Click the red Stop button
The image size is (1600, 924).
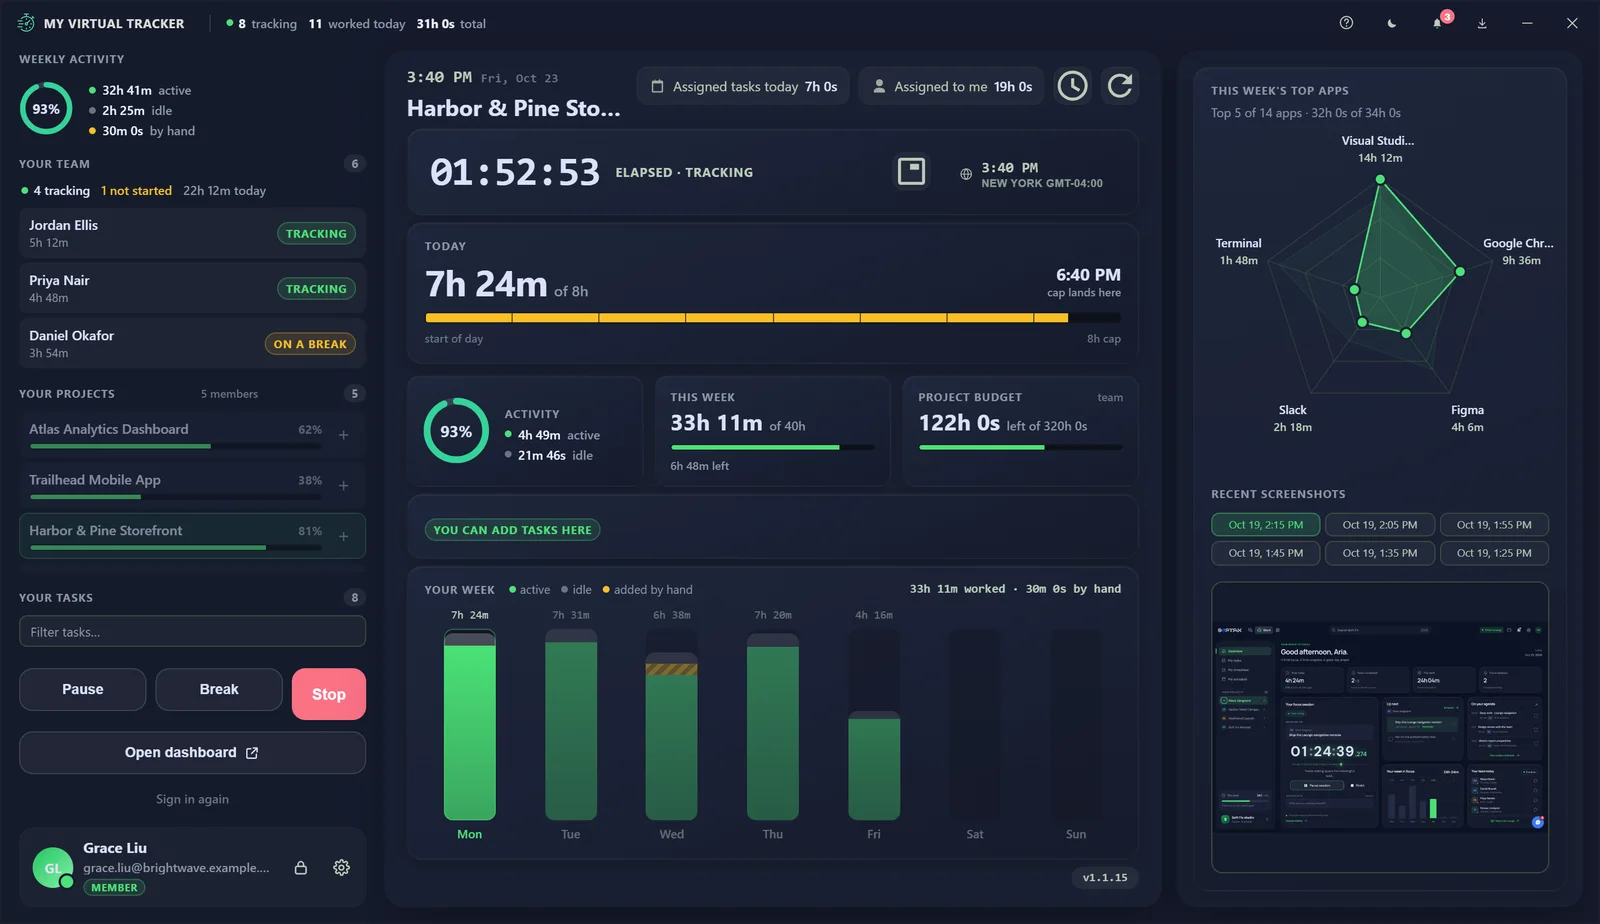[329, 694]
